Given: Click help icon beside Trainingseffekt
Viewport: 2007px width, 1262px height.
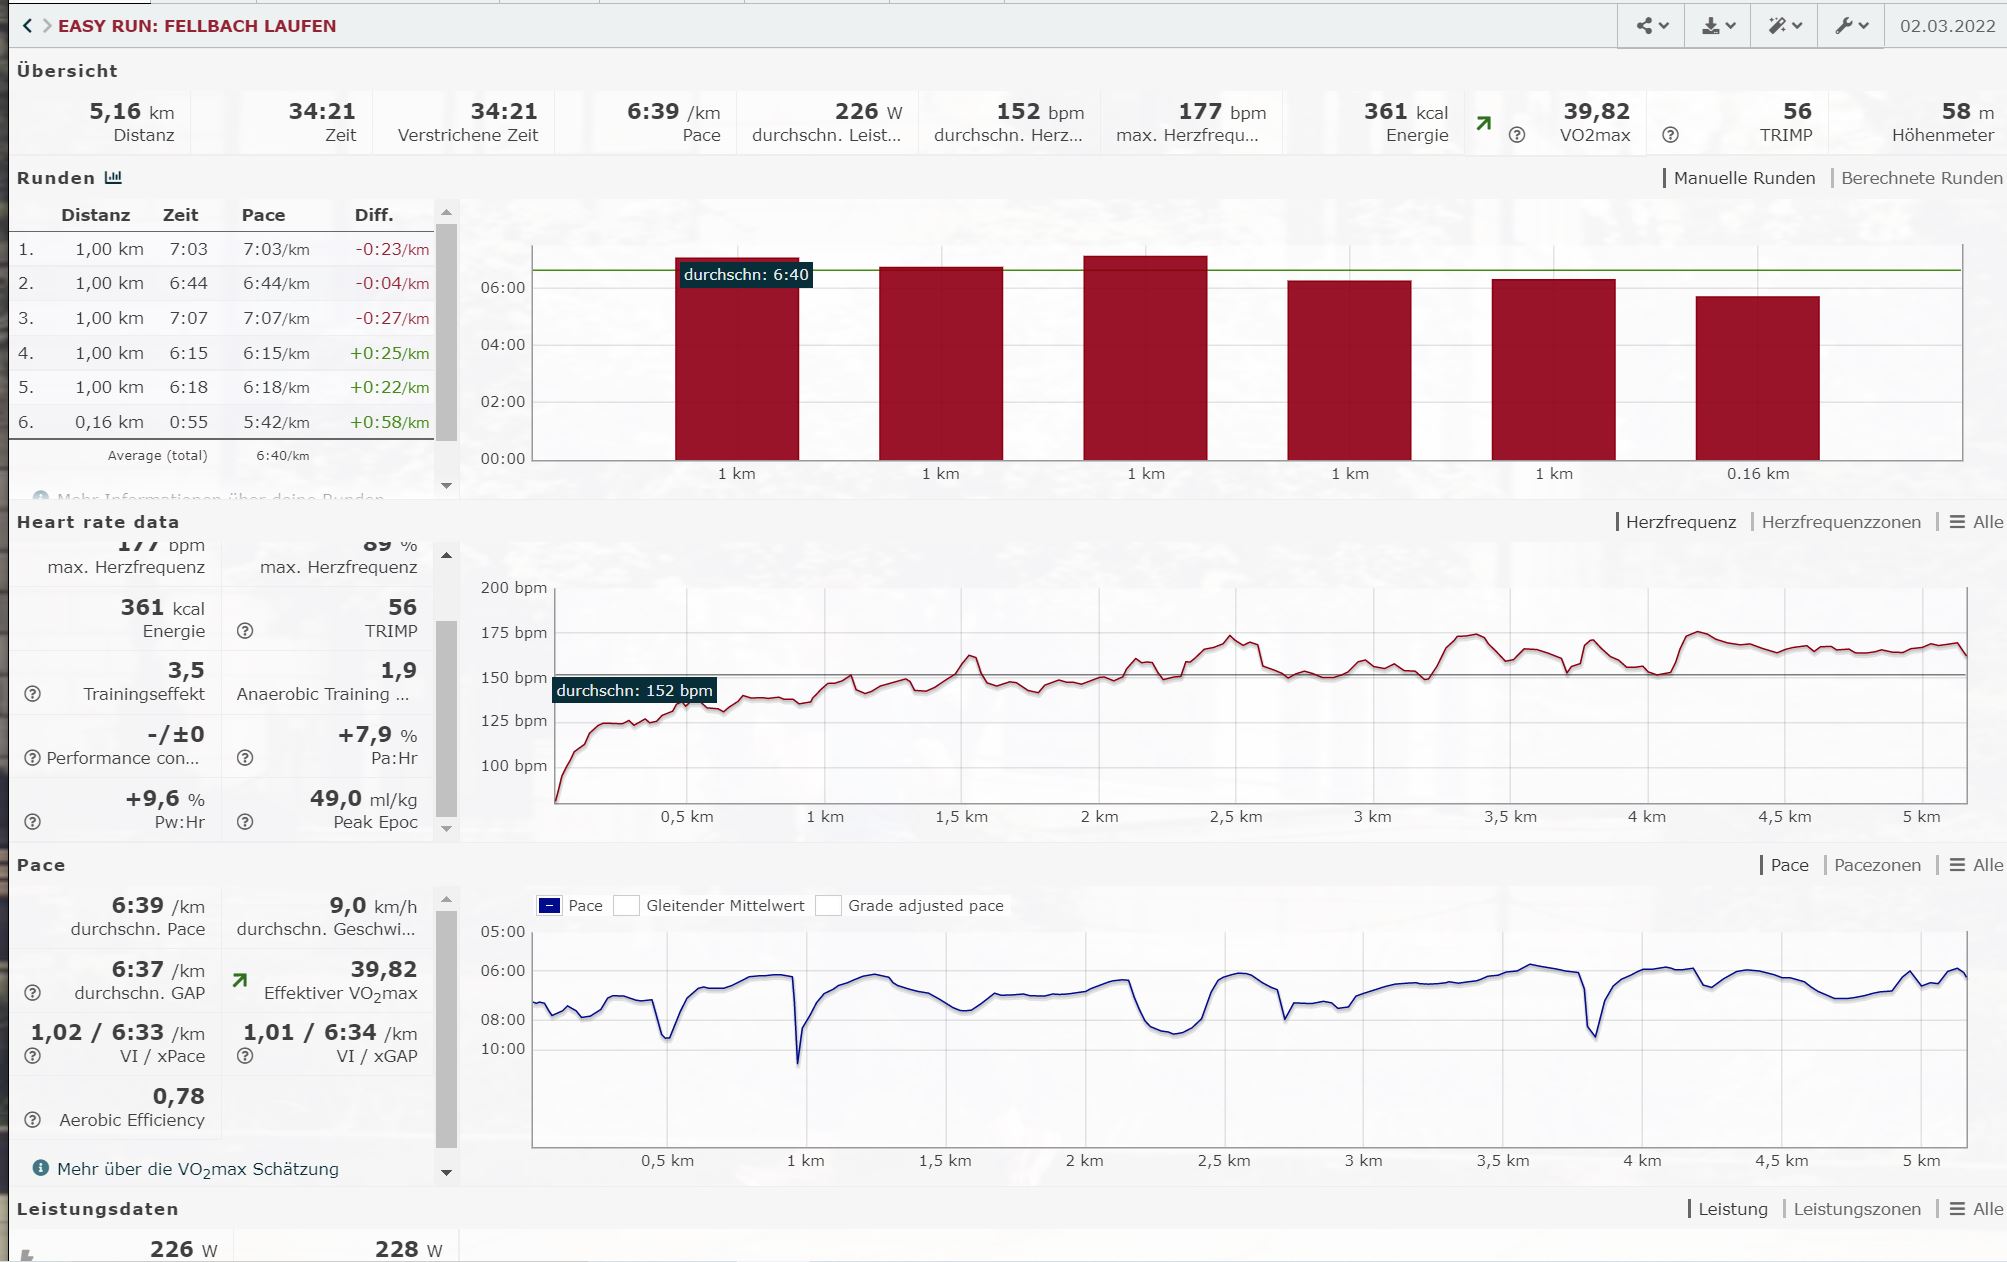Looking at the screenshot, I should [32, 694].
